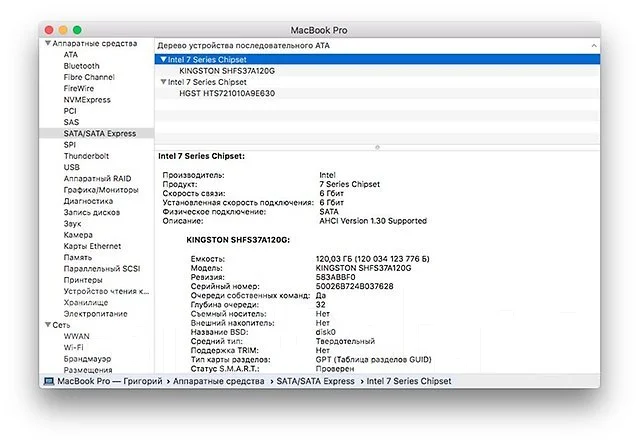Open Параллельный SCSI section

(102, 269)
